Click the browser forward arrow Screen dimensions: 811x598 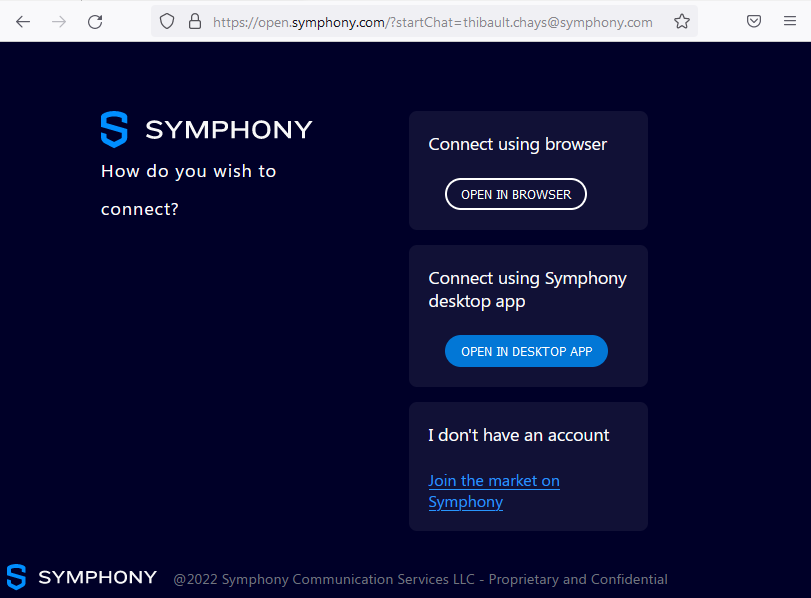click(x=59, y=21)
